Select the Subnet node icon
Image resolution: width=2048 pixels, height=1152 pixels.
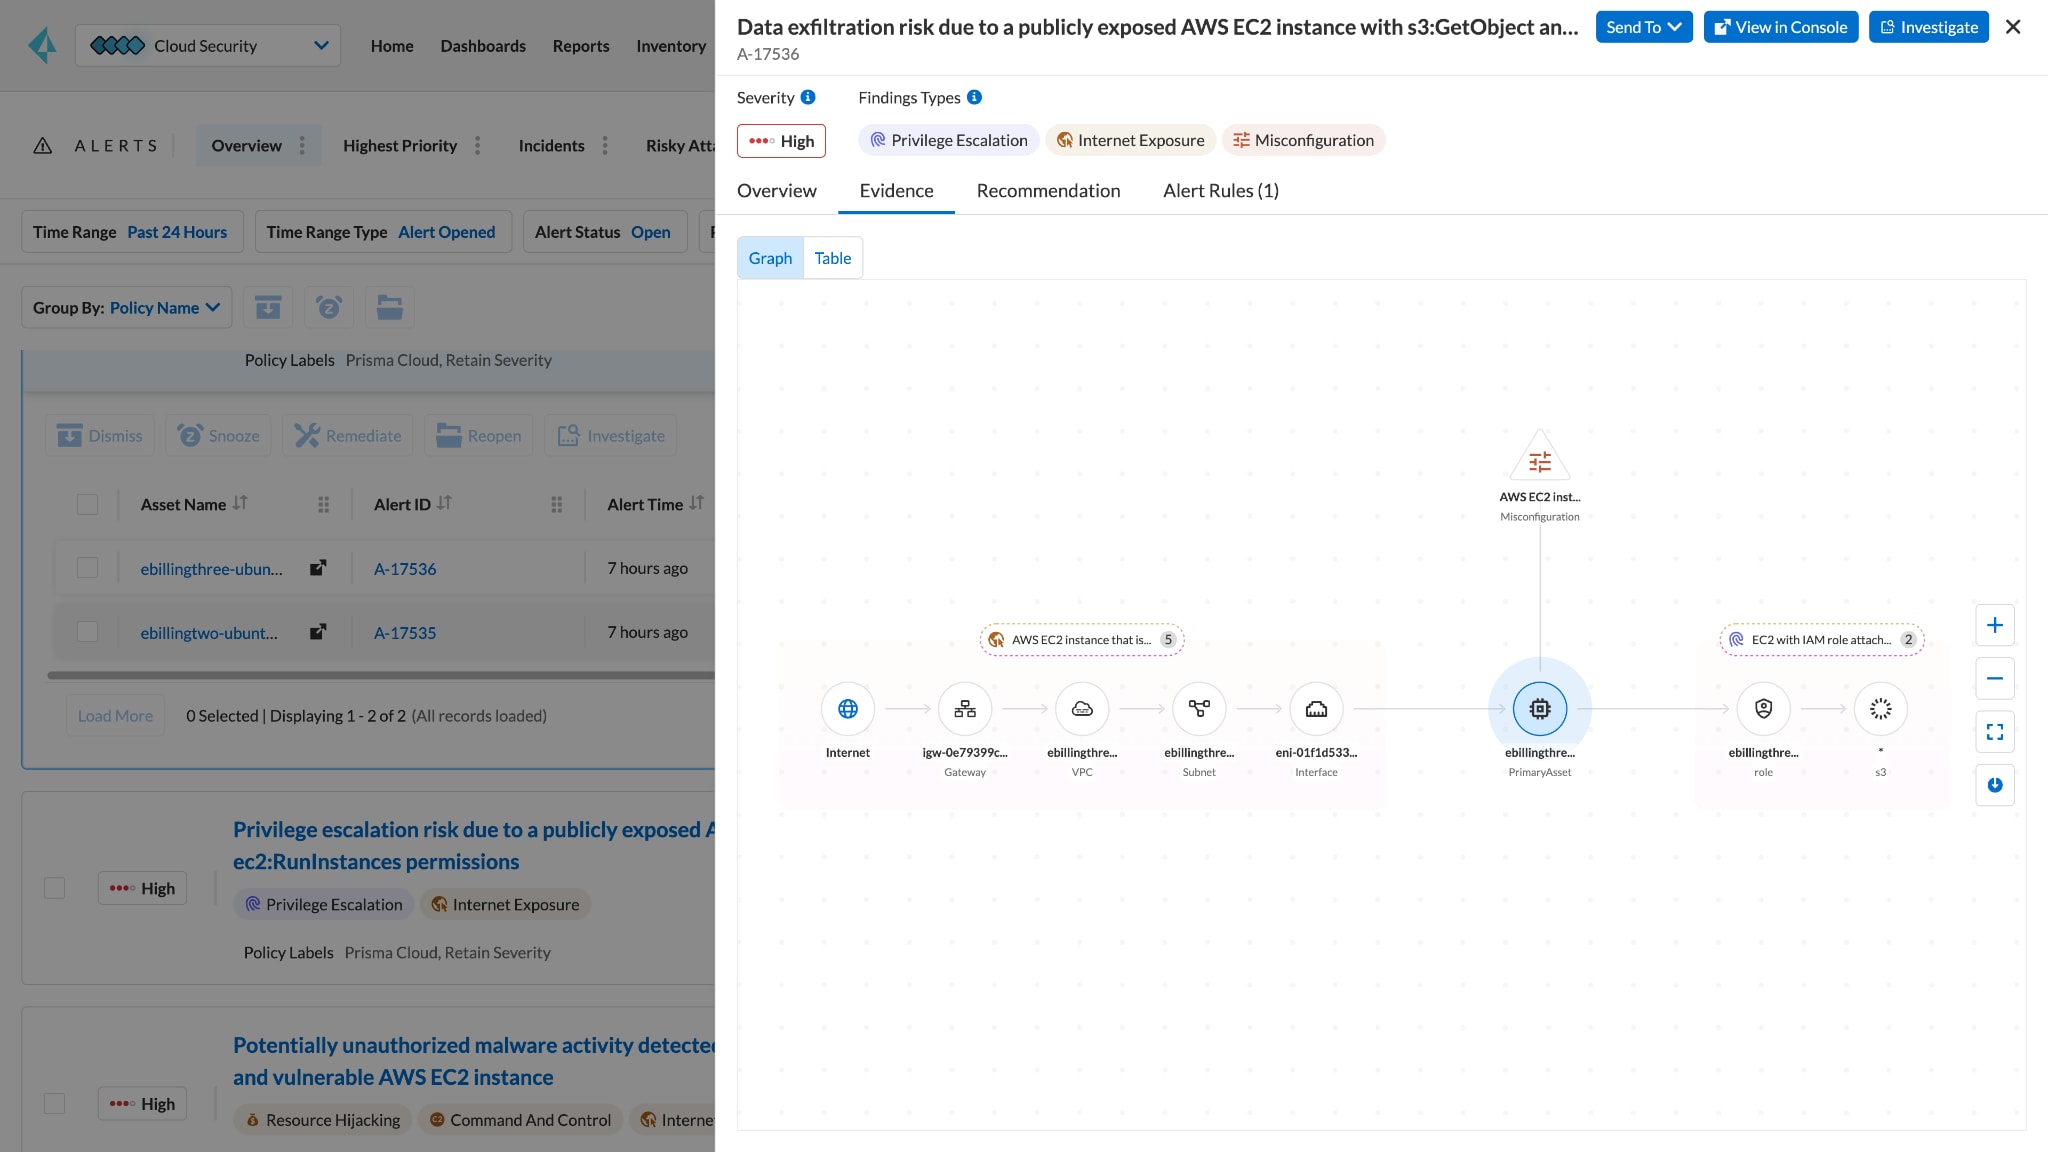(x=1199, y=708)
